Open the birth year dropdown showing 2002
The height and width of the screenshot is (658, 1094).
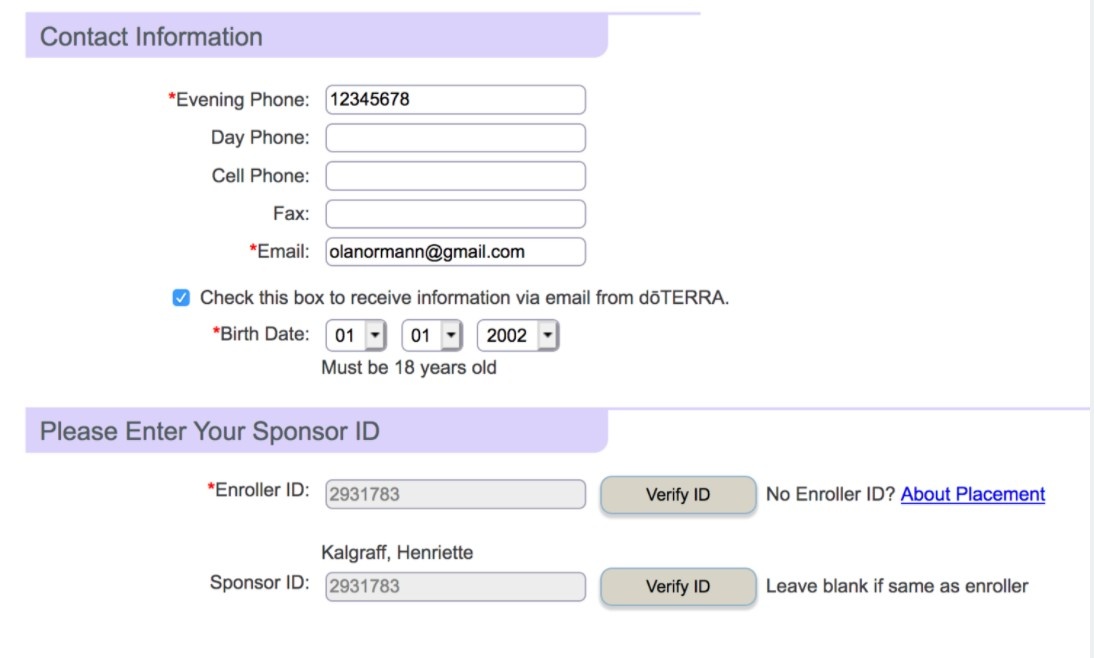click(517, 336)
